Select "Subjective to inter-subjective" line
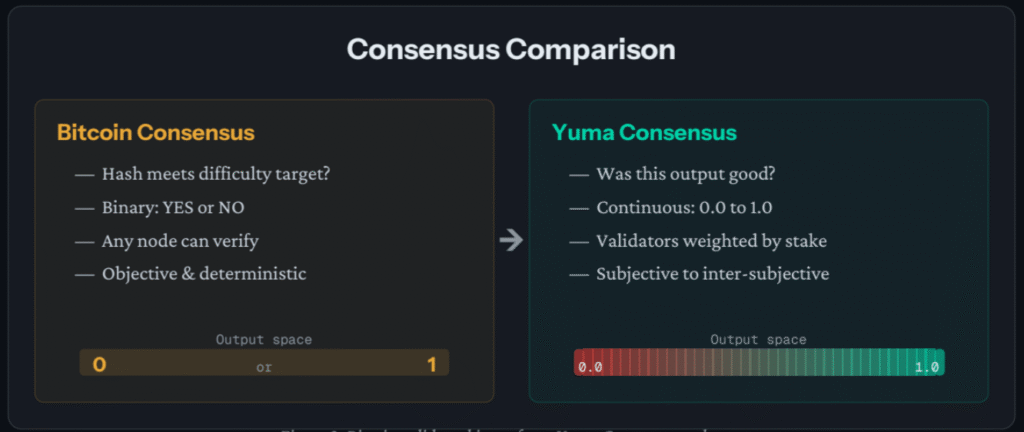This screenshot has width=1024, height=432. [x=712, y=273]
